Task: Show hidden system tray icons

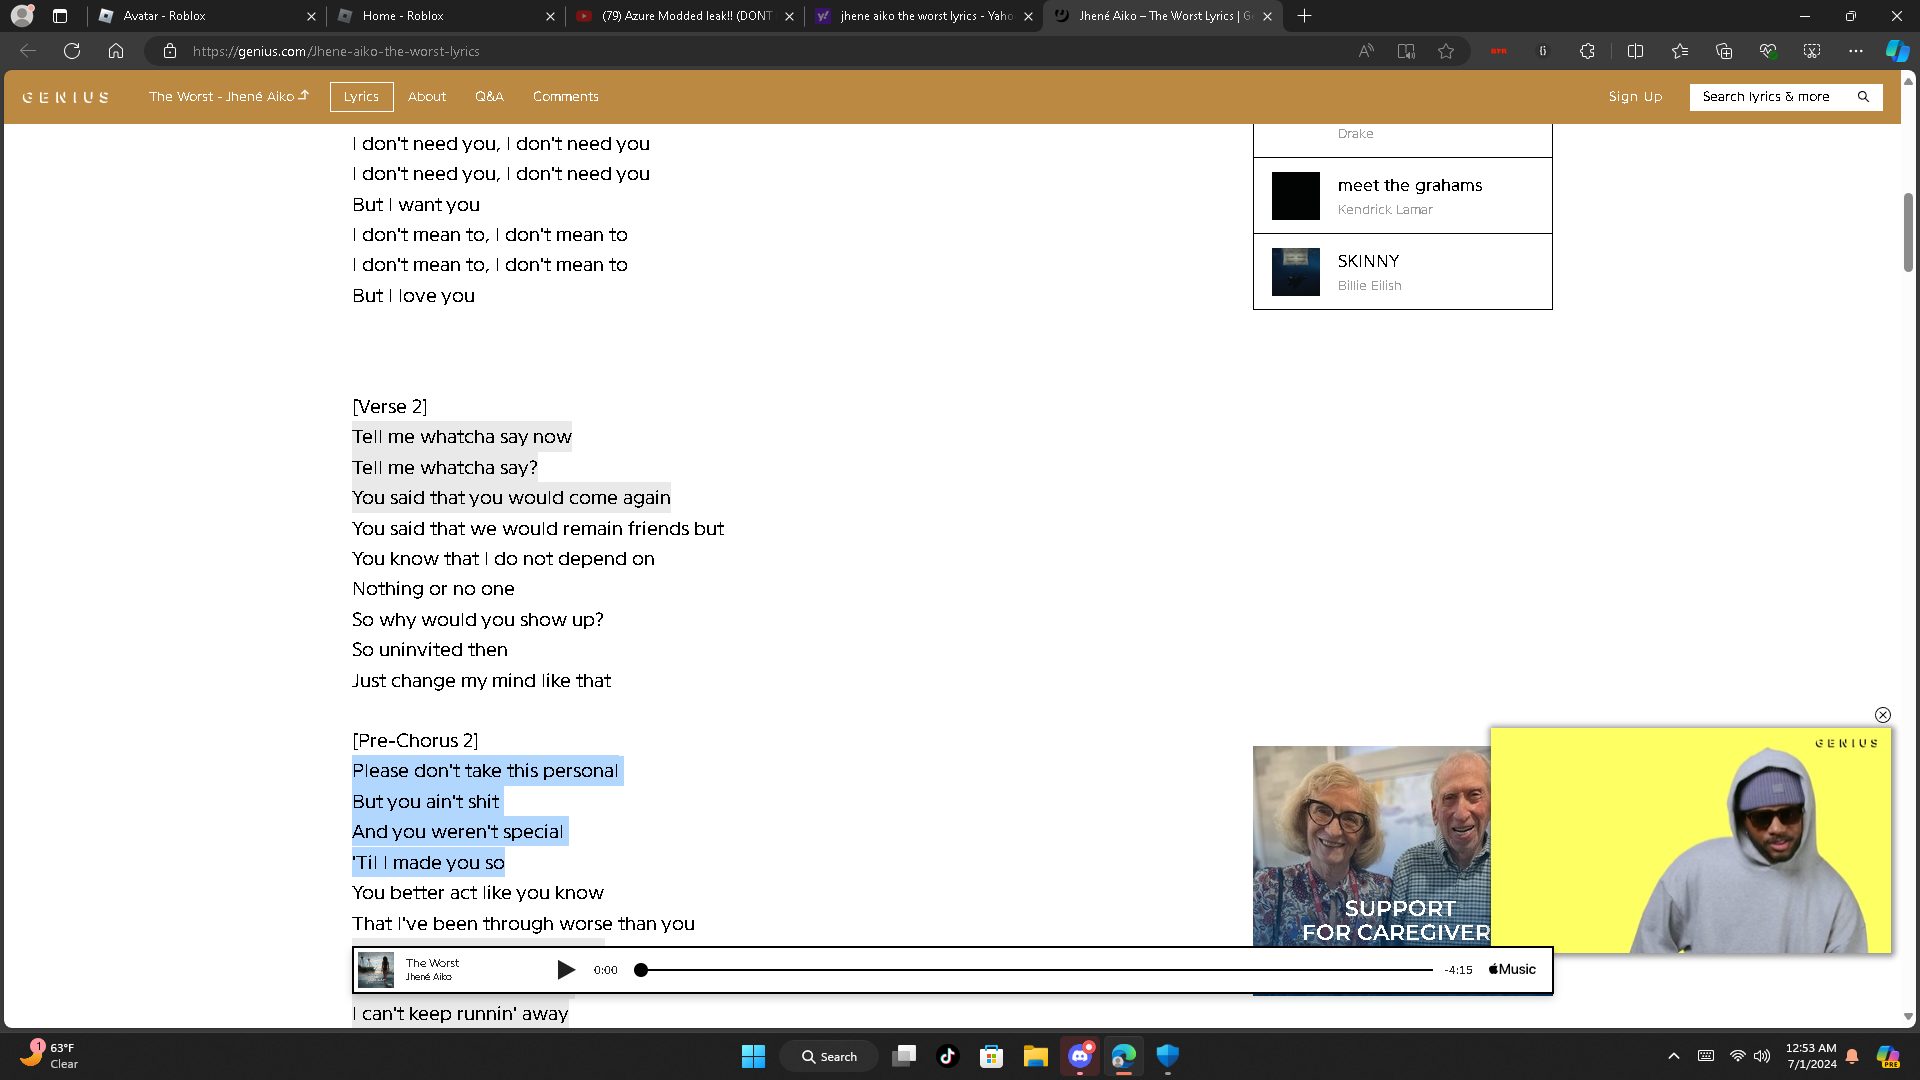Action: tap(1674, 1056)
